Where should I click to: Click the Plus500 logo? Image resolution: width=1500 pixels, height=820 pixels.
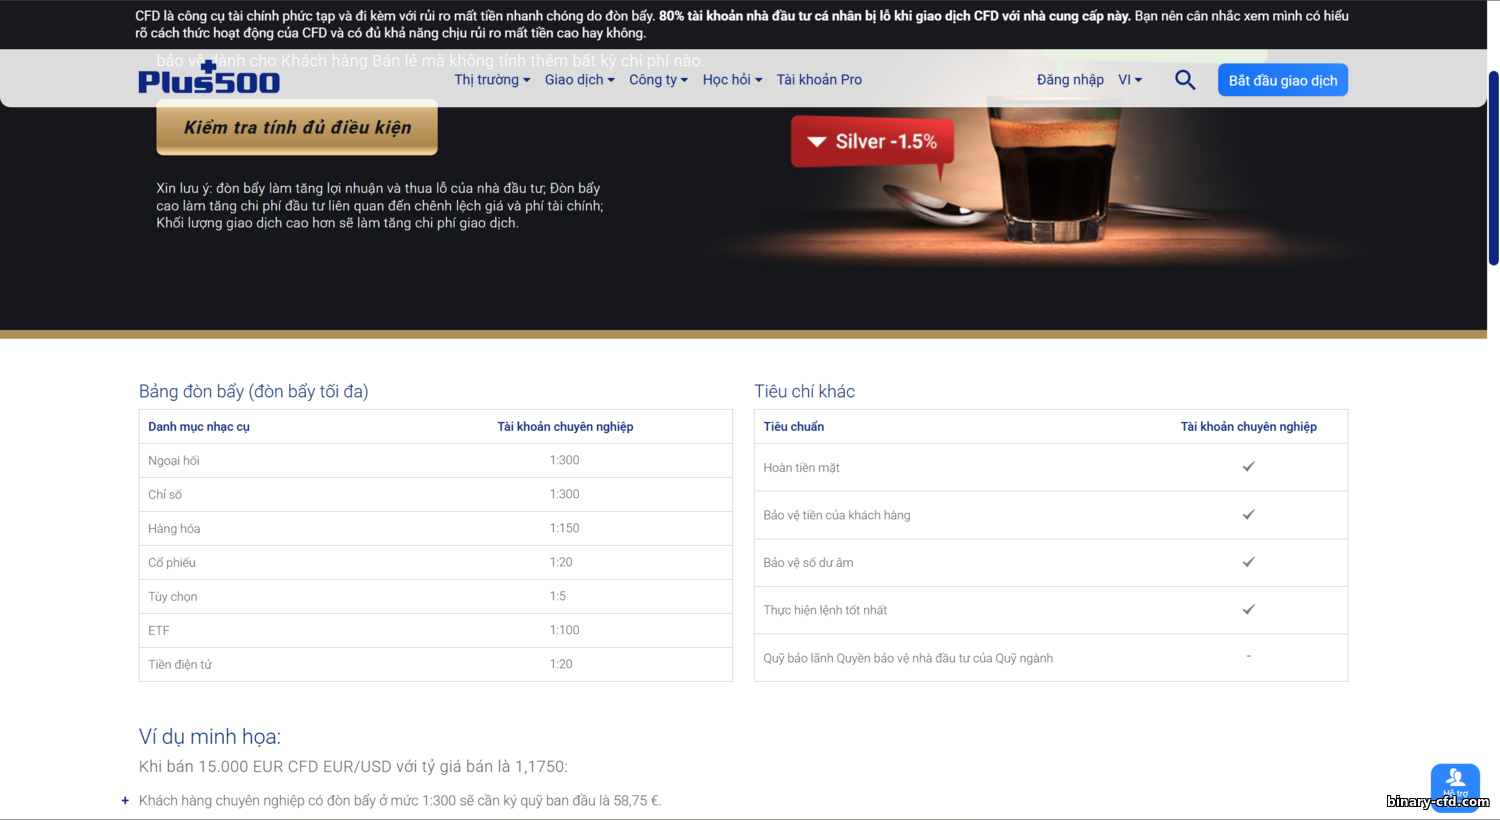click(209, 80)
